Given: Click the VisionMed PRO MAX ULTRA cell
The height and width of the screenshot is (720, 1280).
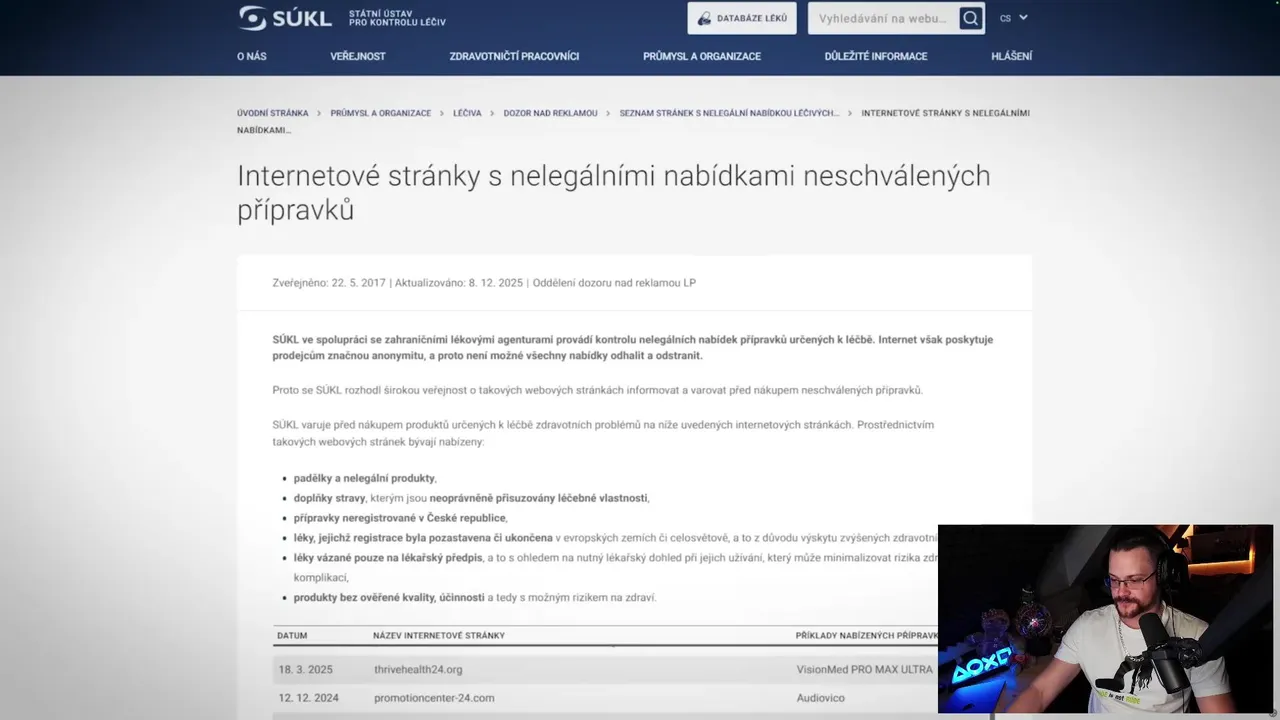Looking at the screenshot, I should 865,669.
